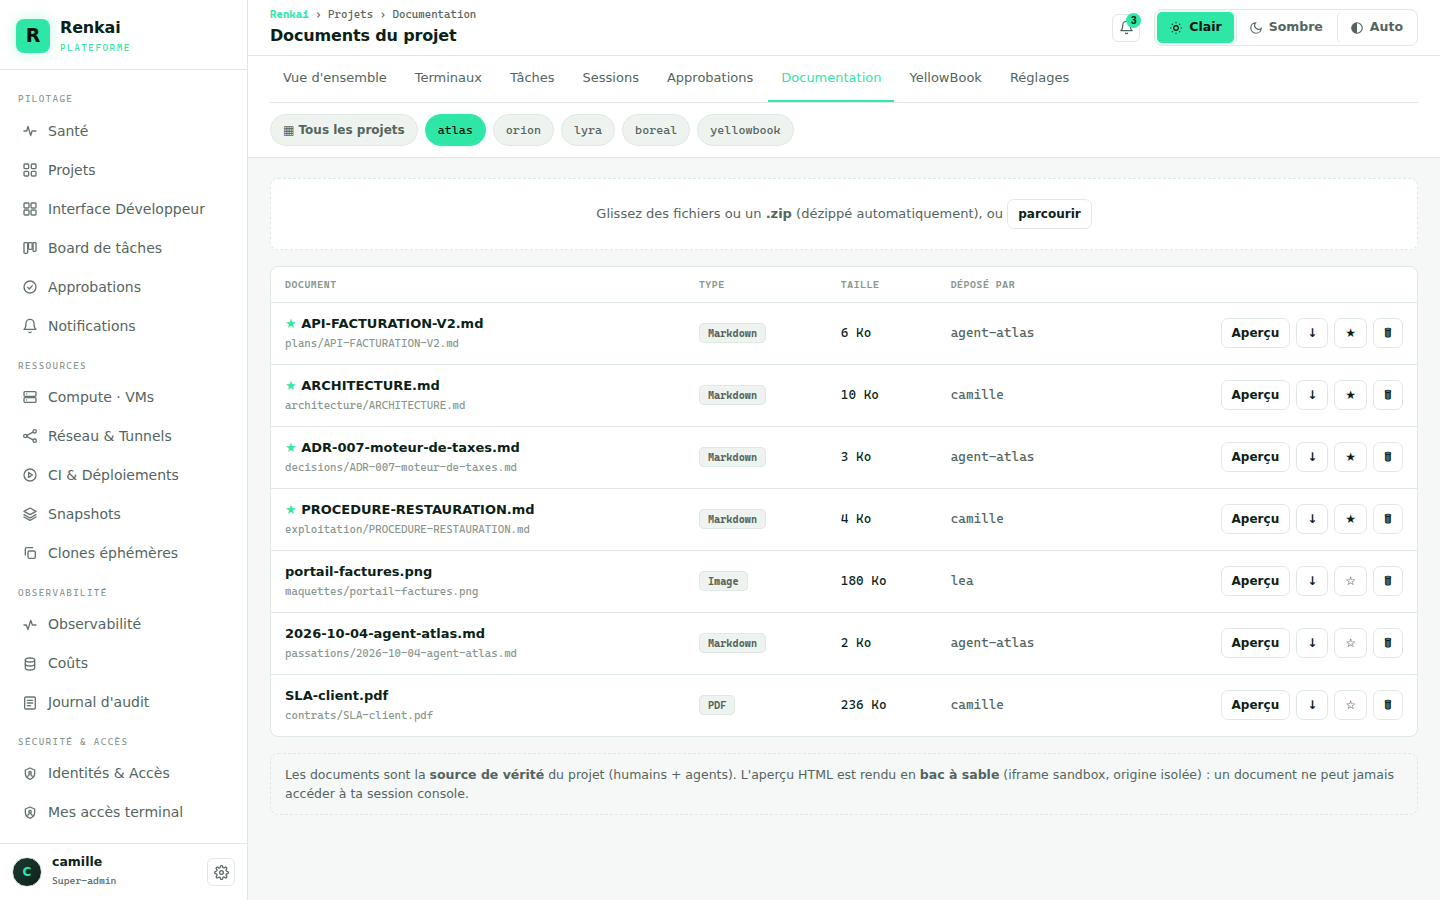This screenshot has height=900, width=1440.
Task: Open the Approbations tab
Action: click(x=710, y=78)
